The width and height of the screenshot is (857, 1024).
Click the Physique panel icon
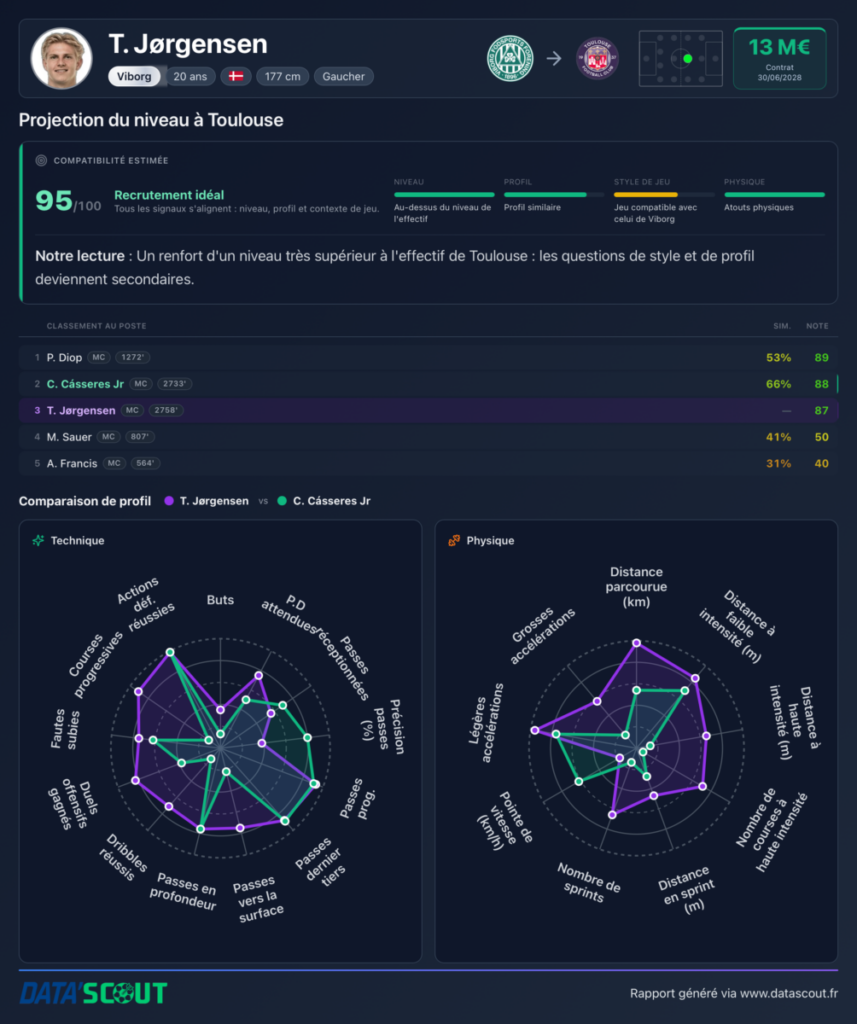pos(454,540)
